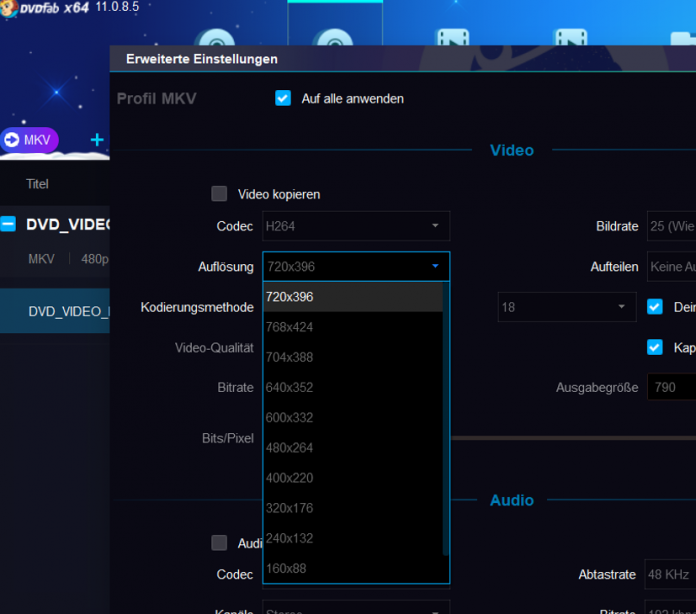Click the Bits/Pixel slider track

click(570, 437)
